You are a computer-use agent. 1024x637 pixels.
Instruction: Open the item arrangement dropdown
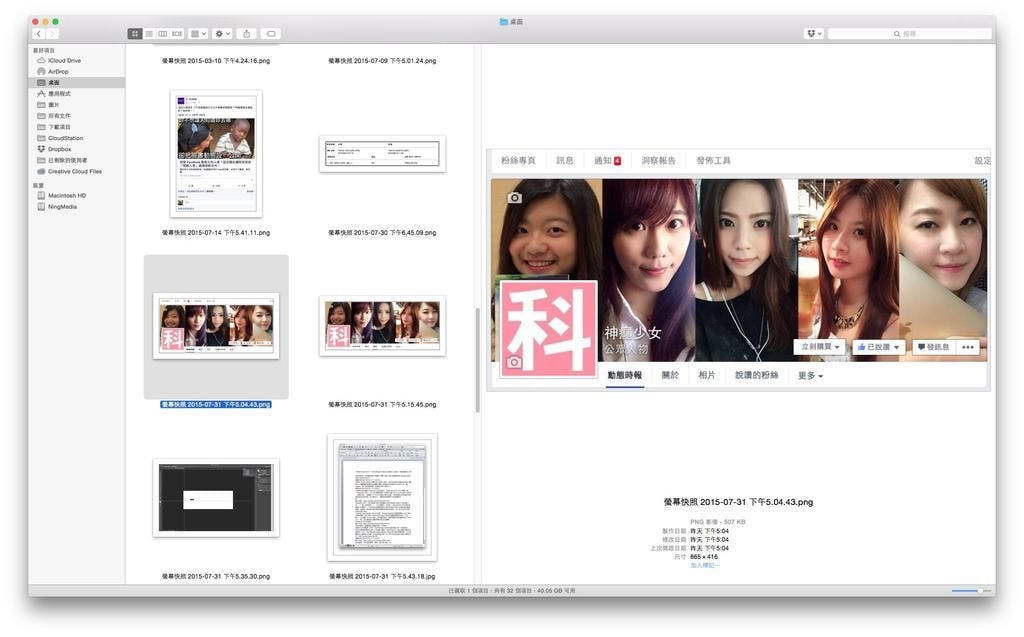(x=198, y=33)
